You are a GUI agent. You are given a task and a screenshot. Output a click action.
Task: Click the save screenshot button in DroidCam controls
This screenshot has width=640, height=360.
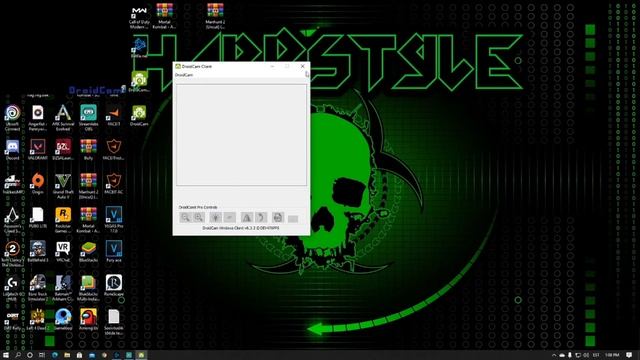click(278, 218)
